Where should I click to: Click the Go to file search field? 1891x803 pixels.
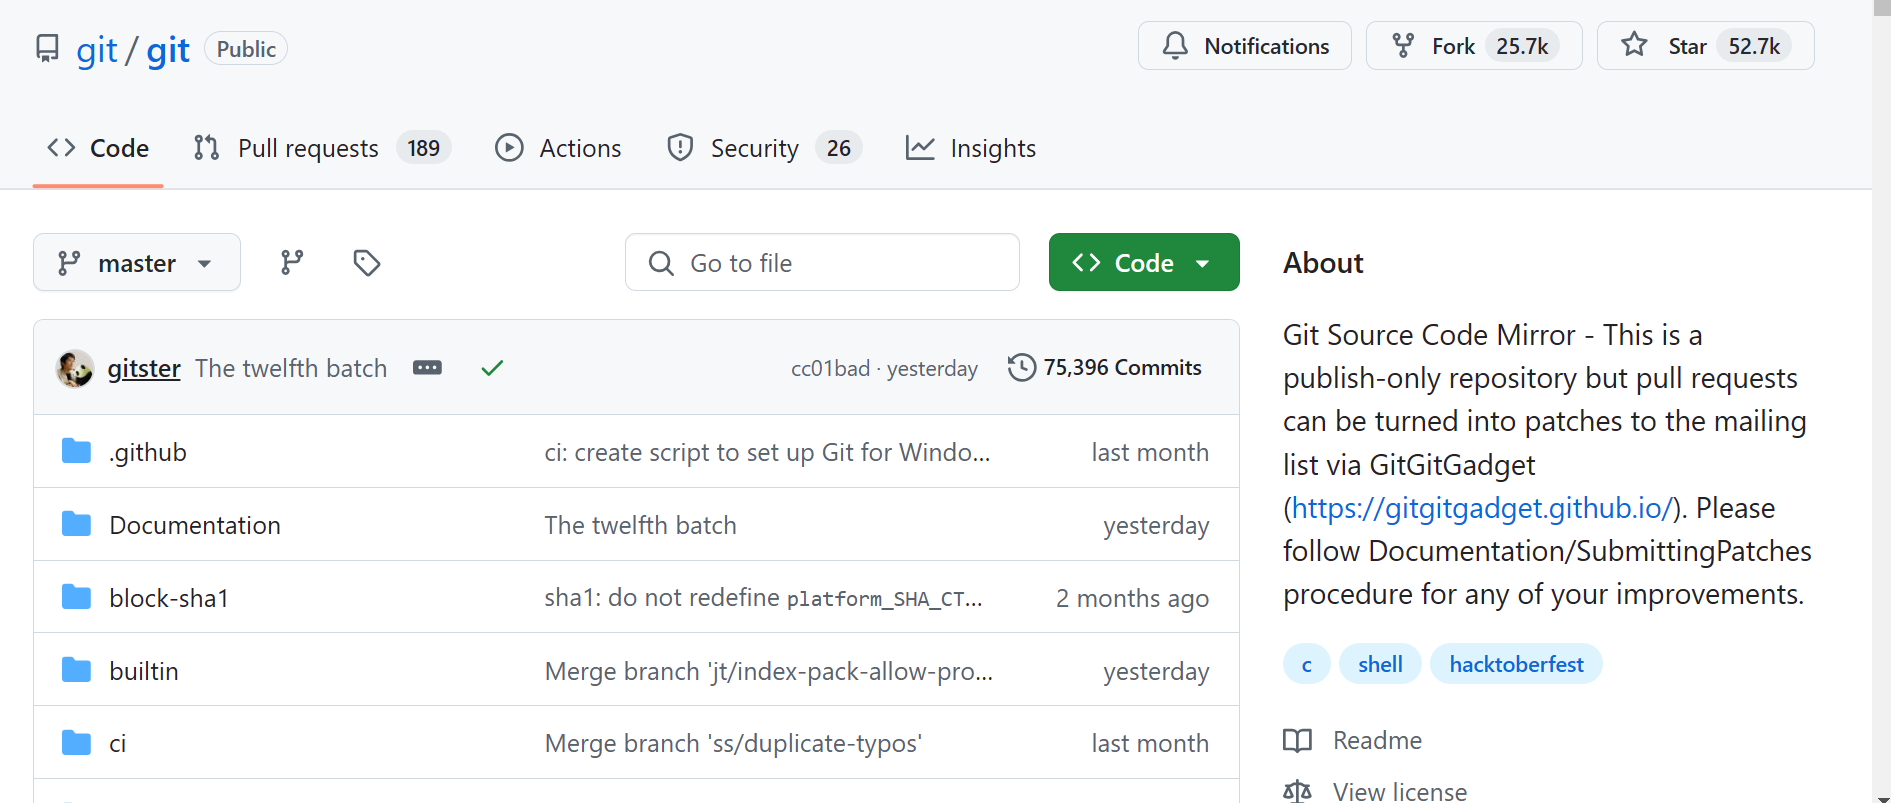click(822, 263)
